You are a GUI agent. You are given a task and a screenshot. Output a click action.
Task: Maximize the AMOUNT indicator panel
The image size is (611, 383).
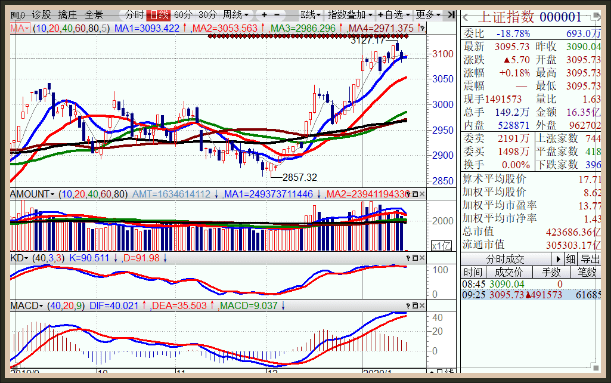[415, 194]
